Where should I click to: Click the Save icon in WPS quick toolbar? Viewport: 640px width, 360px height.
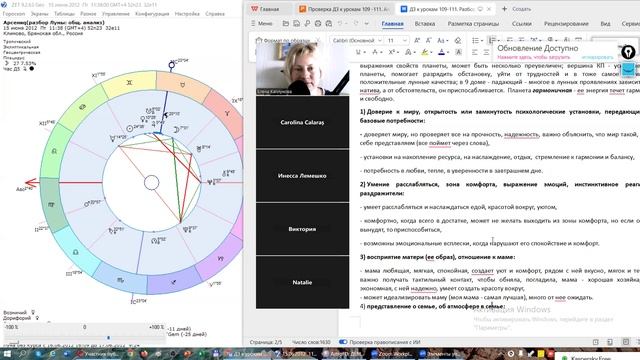point(296,24)
